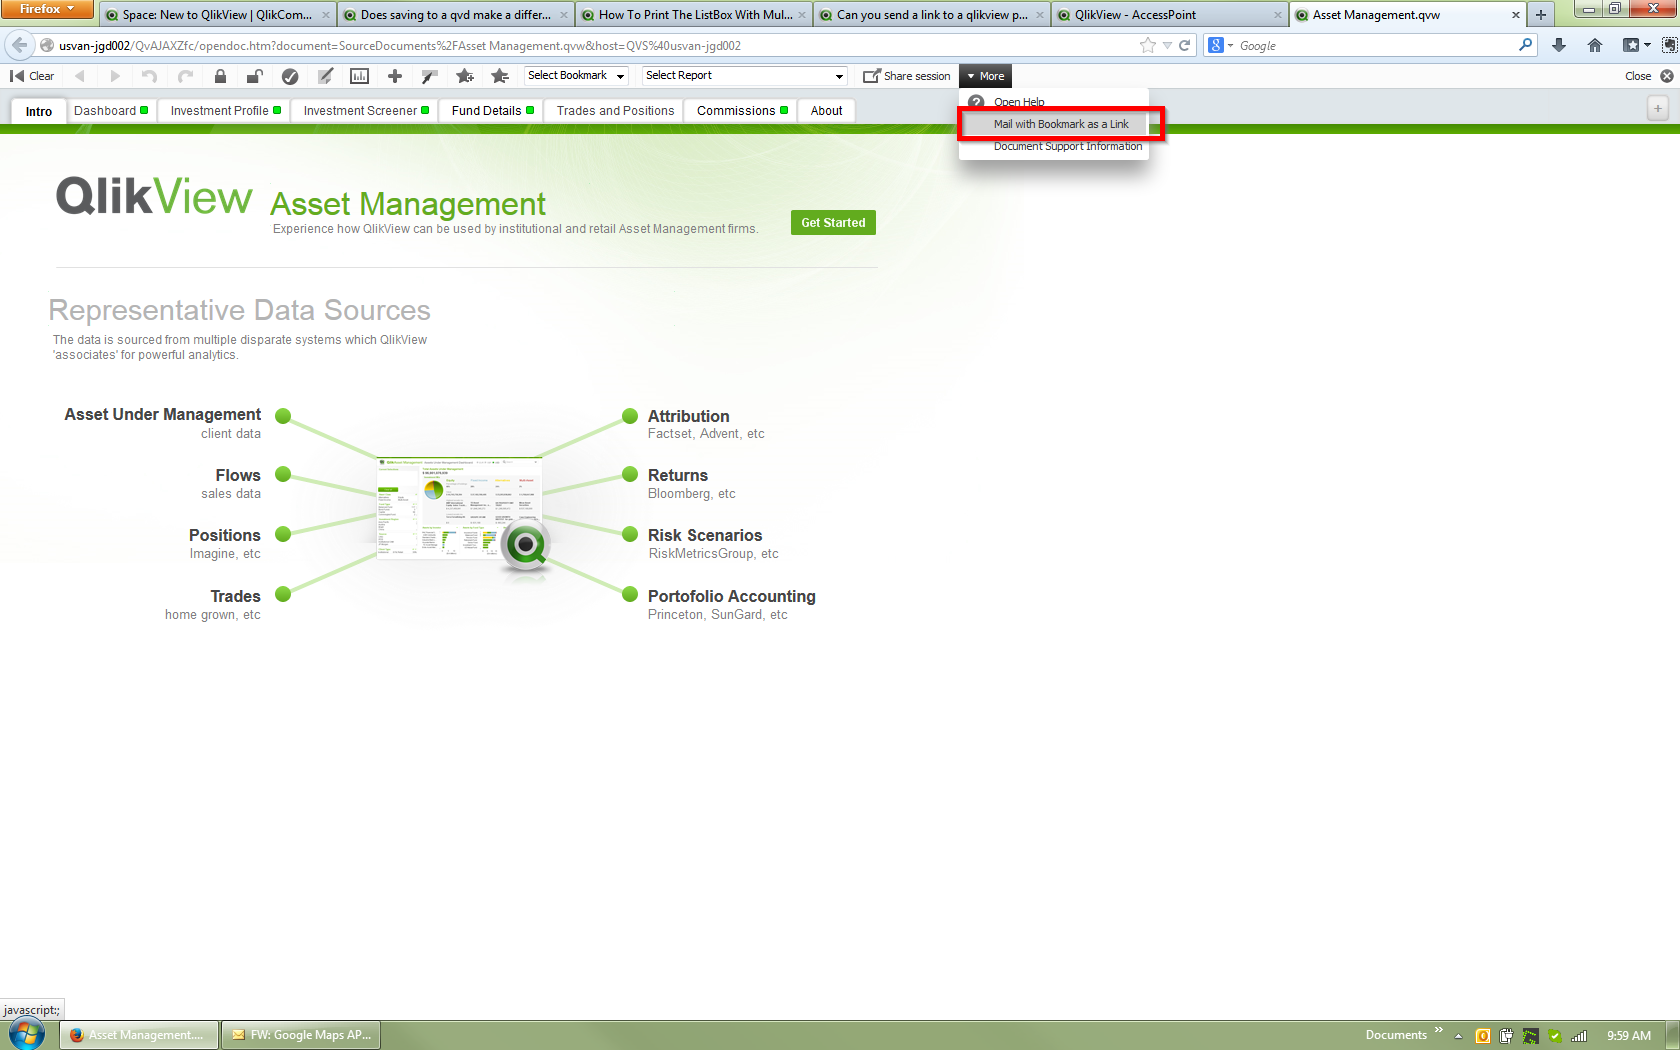This screenshot has width=1680, height=1050.
Task: Open a new Firefox tab with plus button
Action: (1541, 15)
